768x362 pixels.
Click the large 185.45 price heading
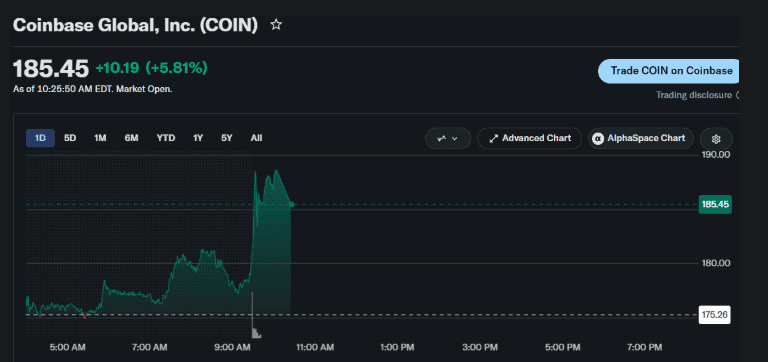coord(51,69)
